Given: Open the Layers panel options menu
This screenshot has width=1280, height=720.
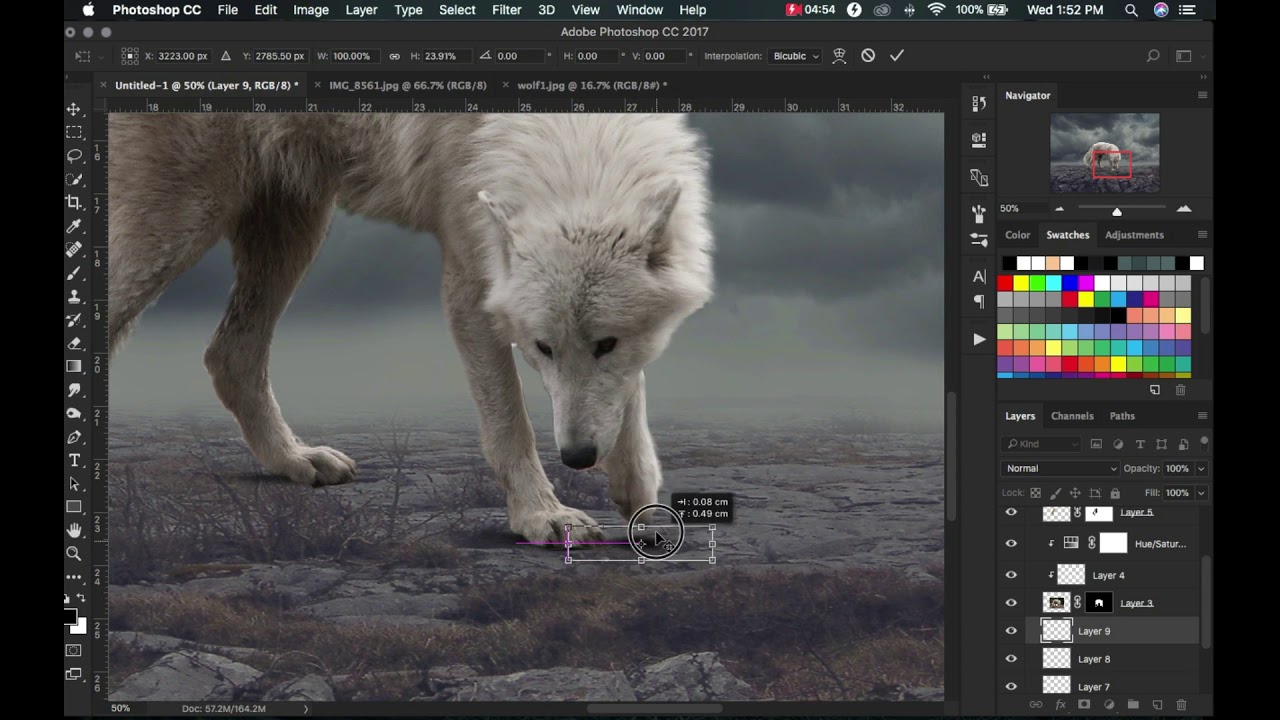Looking at the screenshot, I should pyautogui.click(x=1202, y=416).
